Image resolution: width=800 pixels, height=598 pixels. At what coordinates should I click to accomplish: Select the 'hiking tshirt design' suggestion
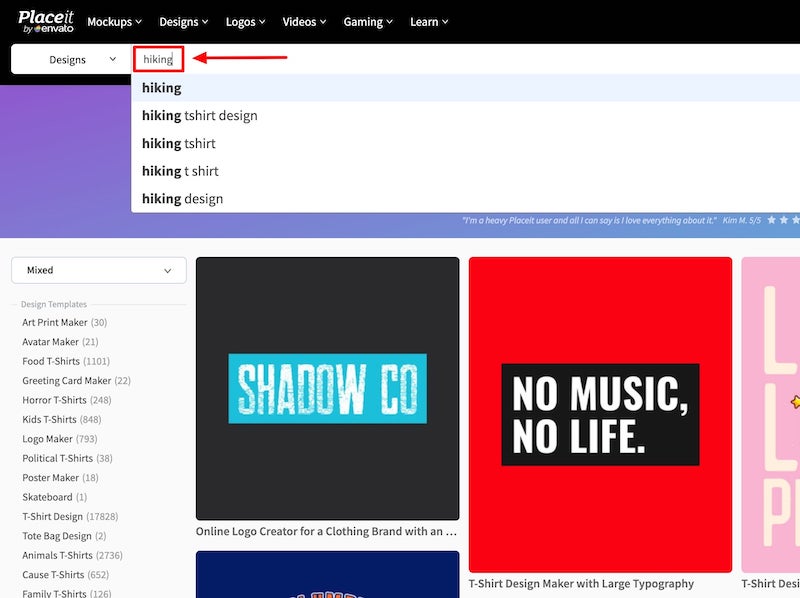(x=200, y=116)
